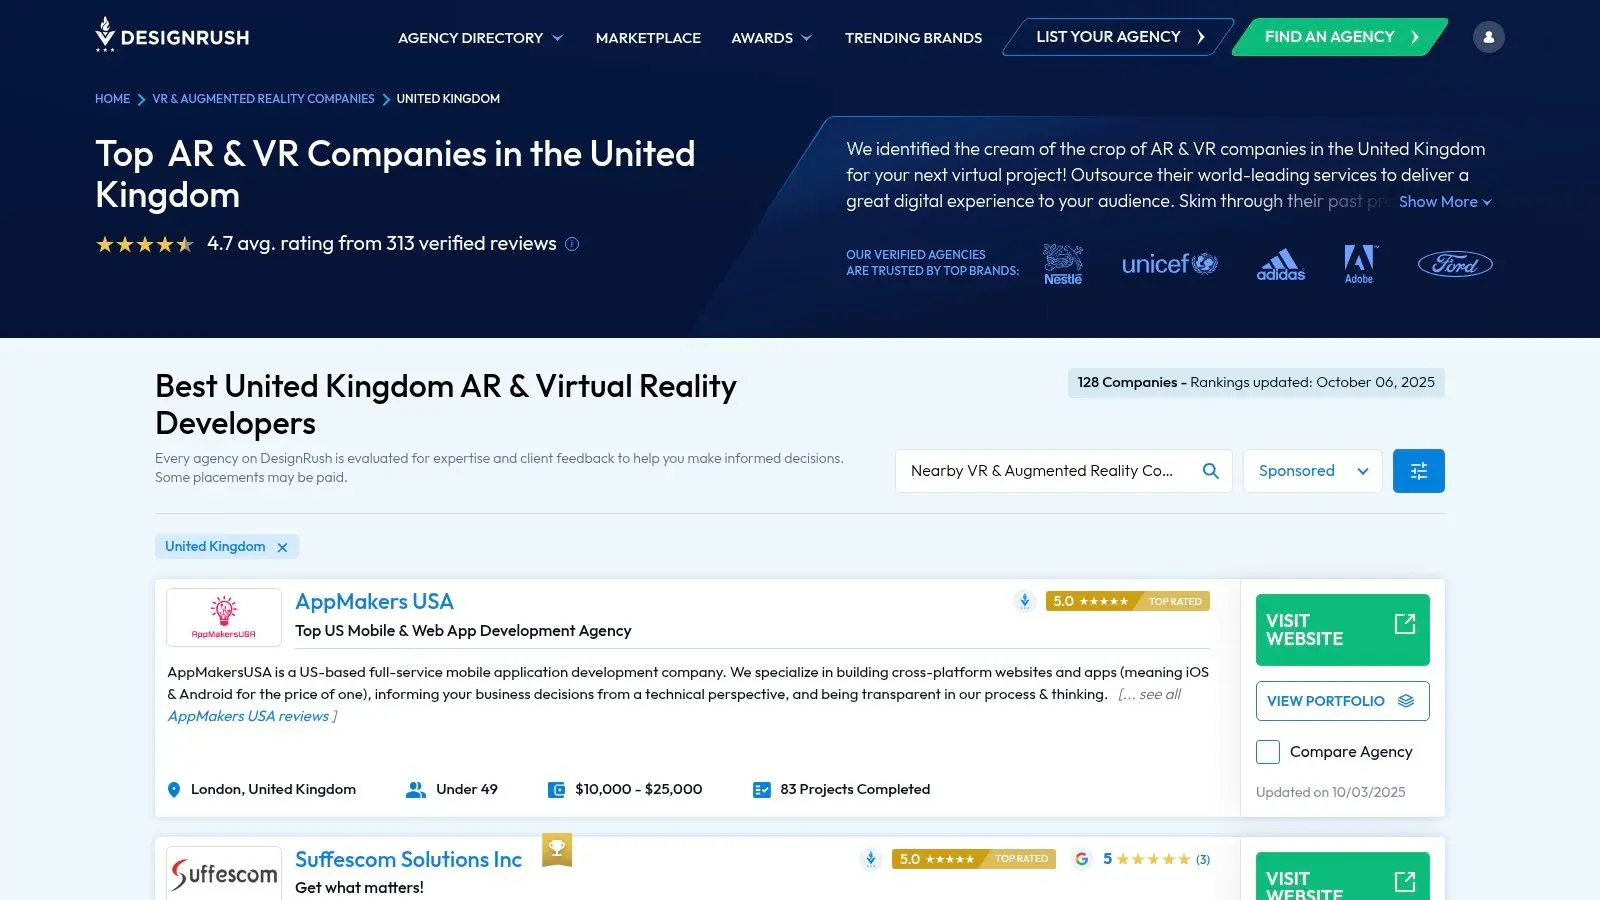The image size is (1600, 900).
Task: Click the info icon next to verified reviews
Action: (571, 243)
